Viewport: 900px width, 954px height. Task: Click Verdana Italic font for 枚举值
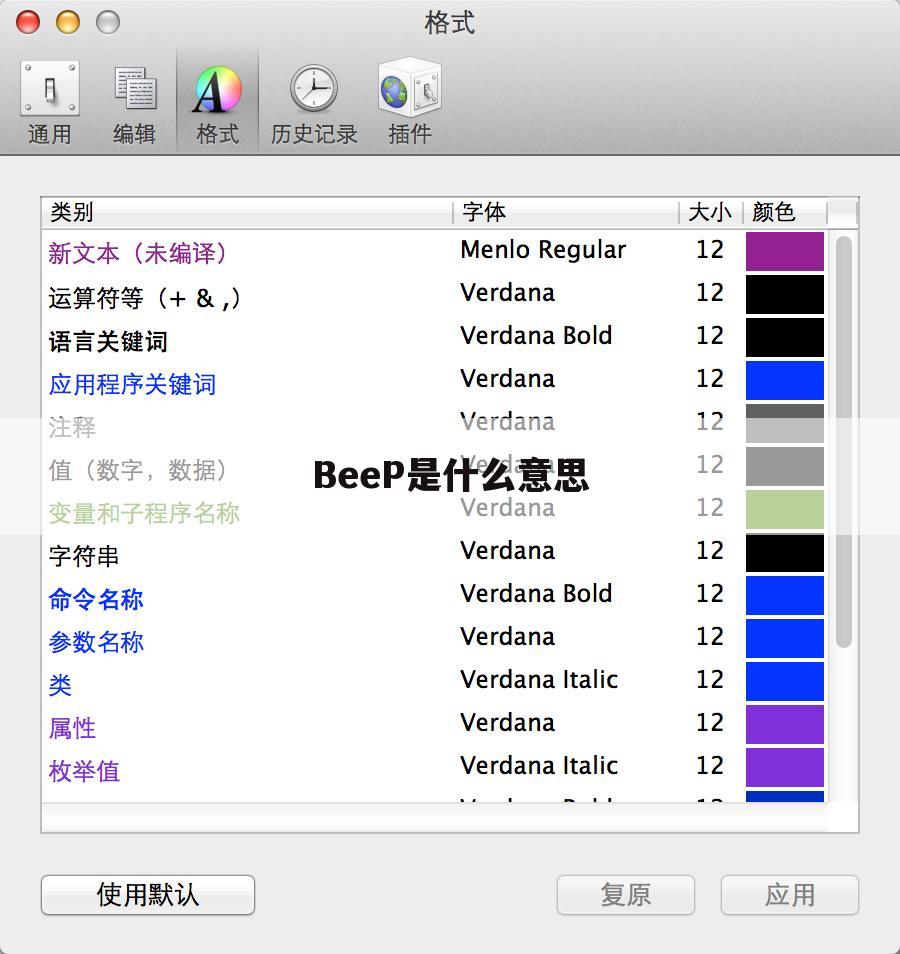539,765
